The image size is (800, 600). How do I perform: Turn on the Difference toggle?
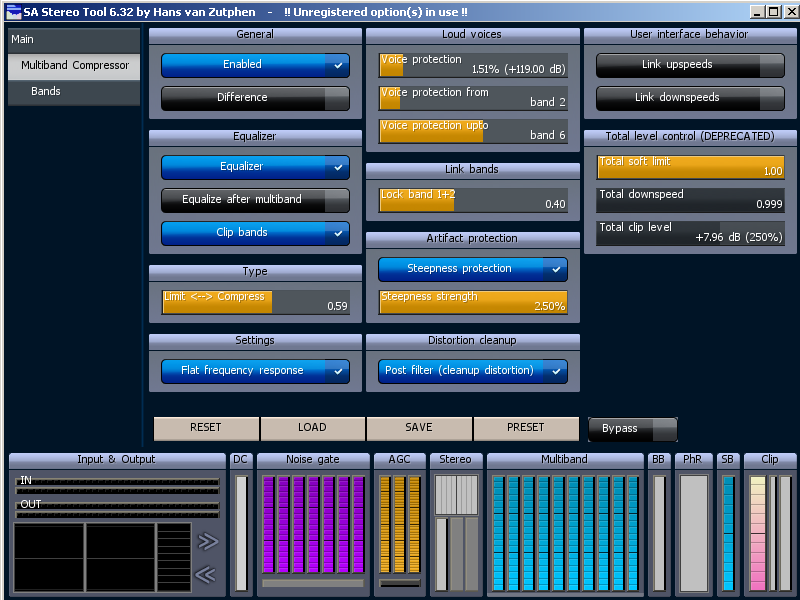tap(256, 98)
